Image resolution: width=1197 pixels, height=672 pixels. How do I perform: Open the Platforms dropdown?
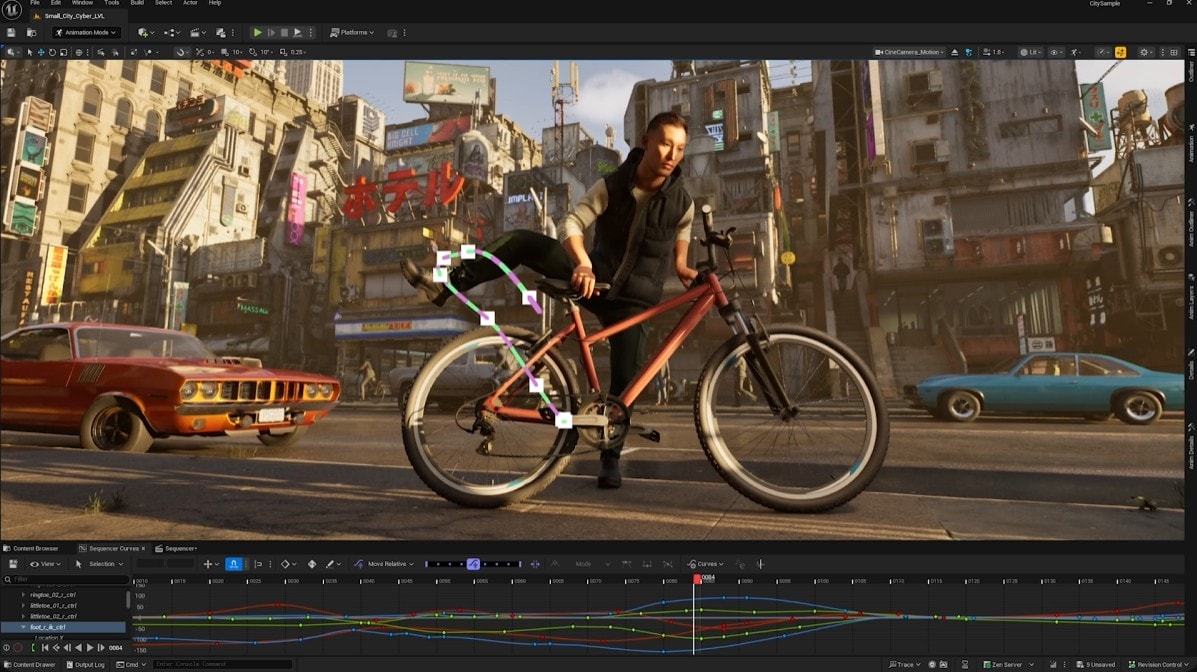pos(352,32)
